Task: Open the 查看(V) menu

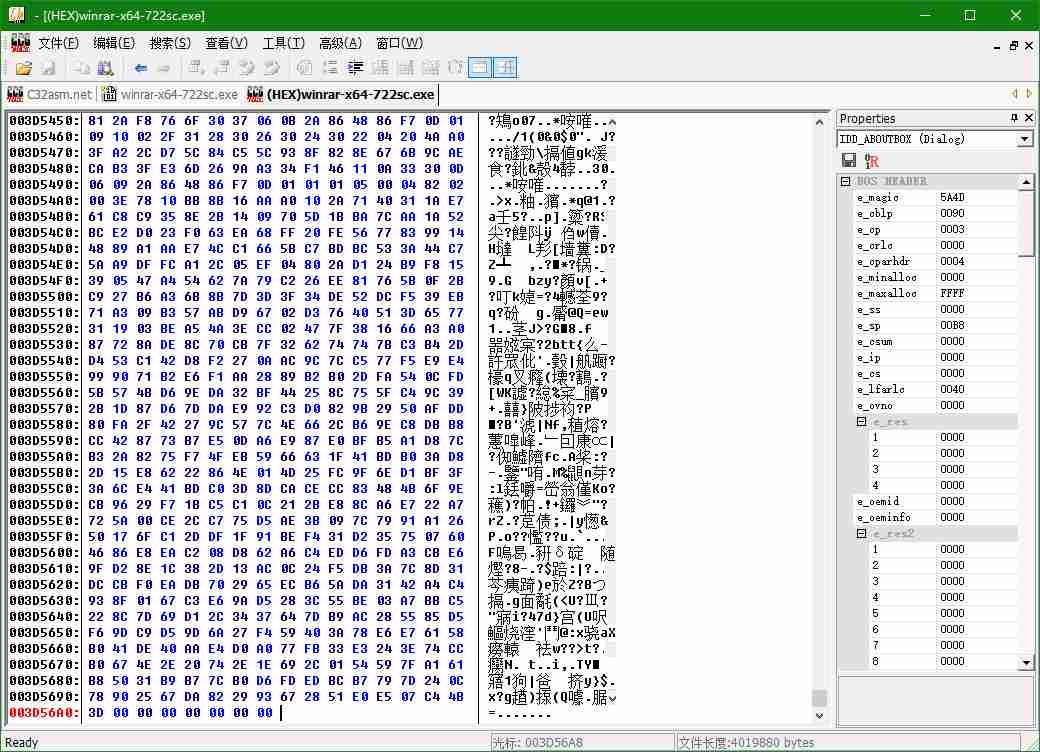Action: coord(226,44)
